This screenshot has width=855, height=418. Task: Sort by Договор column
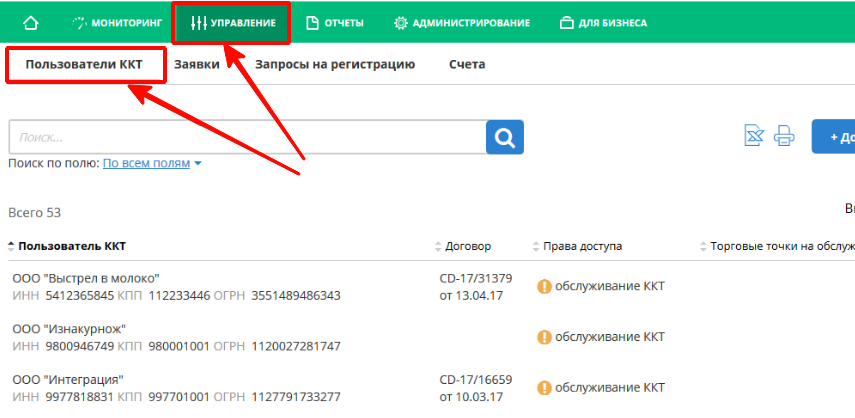(463, 246)
